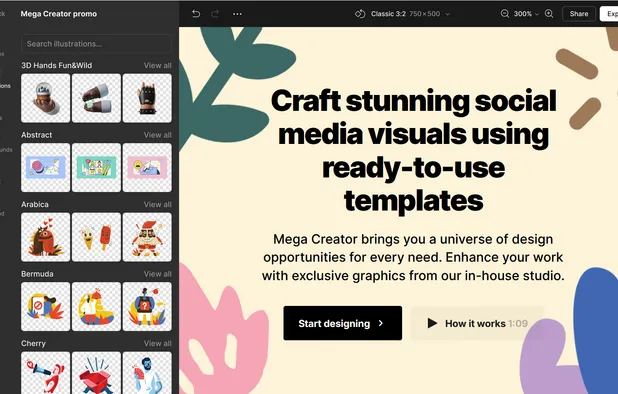Screen dimensions: 618x394
Task: Select the Cherry megaphone illustration
Action: tap(46, 373)
